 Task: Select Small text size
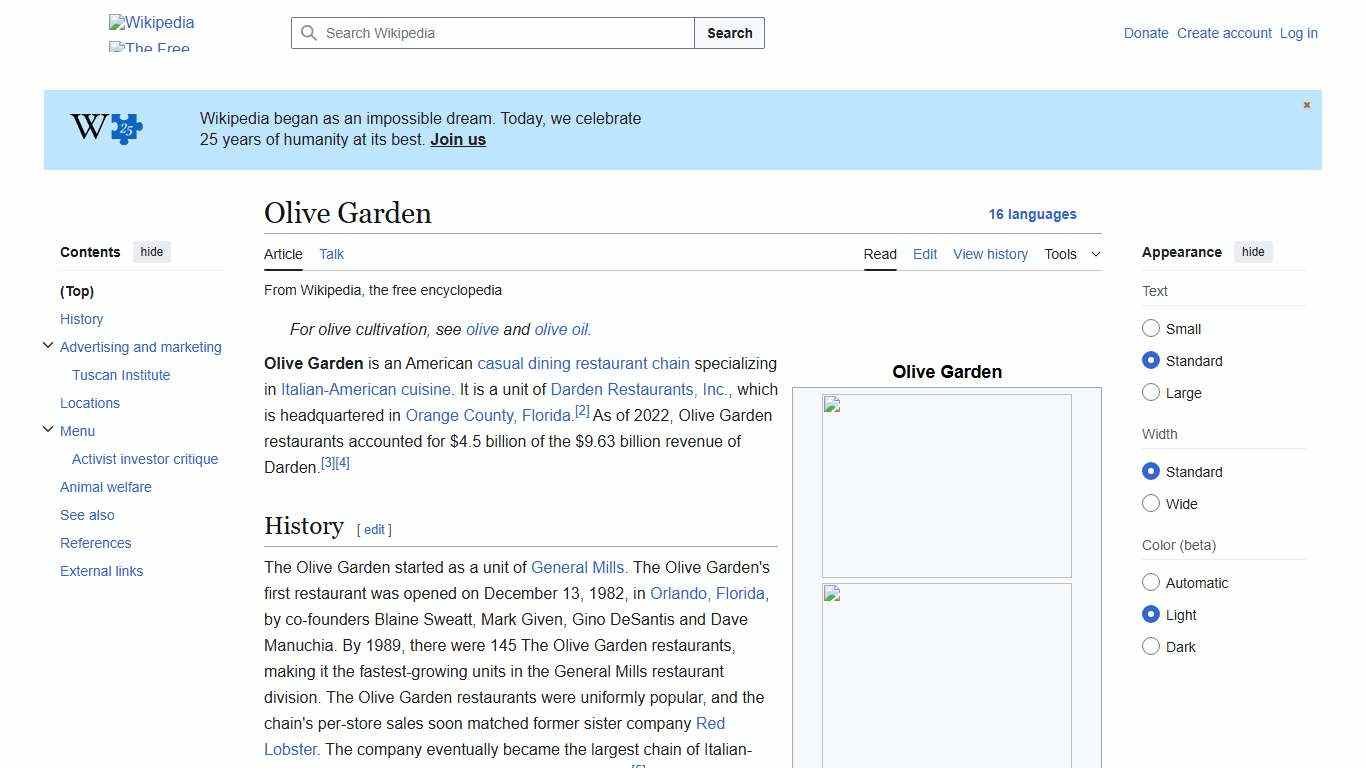coord(1151,328)
